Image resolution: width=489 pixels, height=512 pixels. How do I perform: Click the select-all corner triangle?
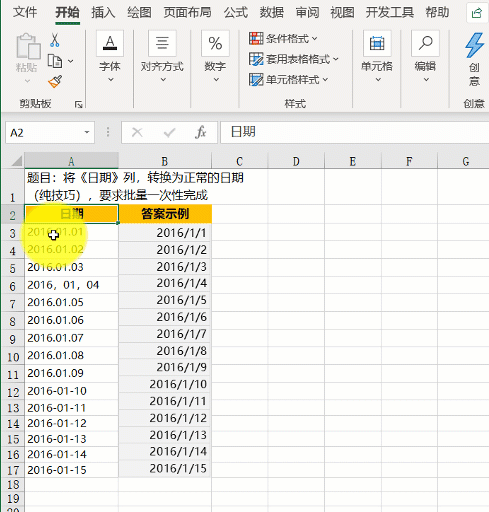[x=17, y=161]
